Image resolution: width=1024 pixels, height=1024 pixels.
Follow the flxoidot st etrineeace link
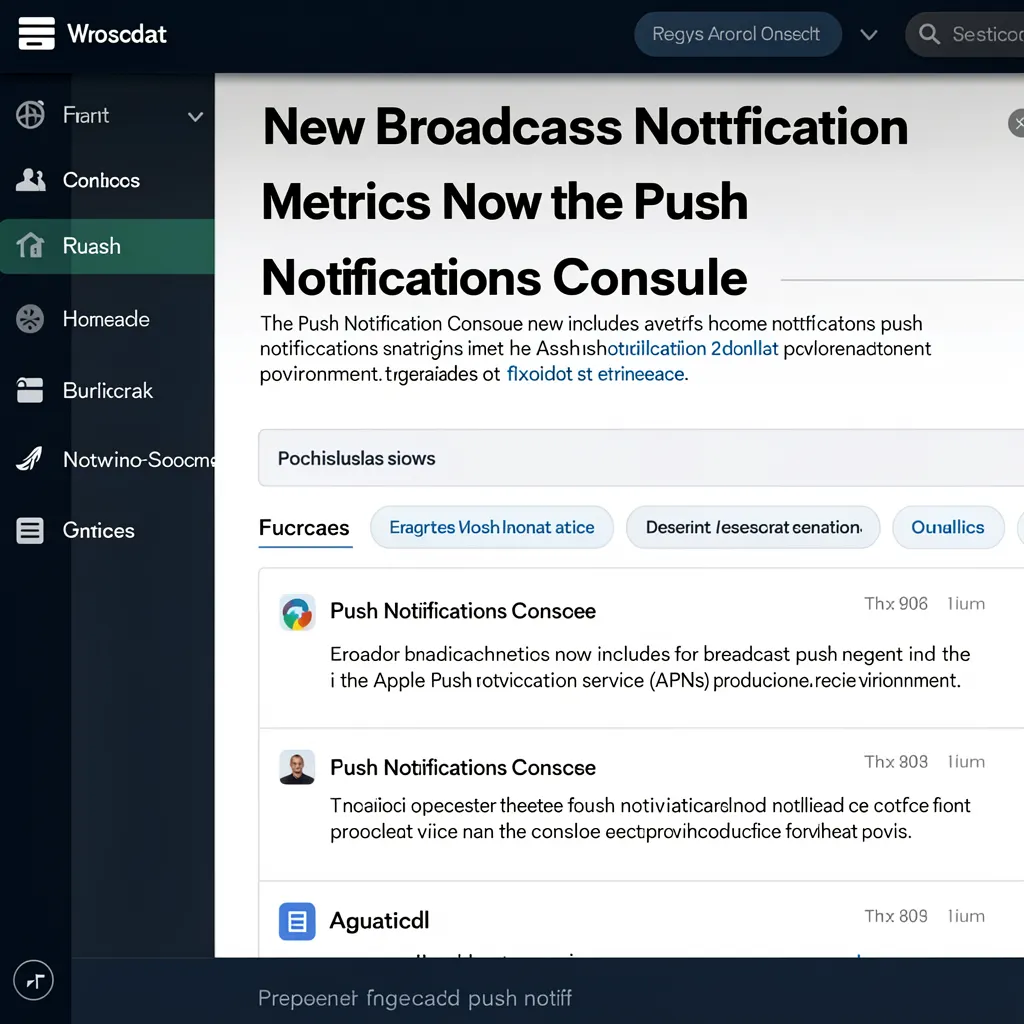(596, 374)
